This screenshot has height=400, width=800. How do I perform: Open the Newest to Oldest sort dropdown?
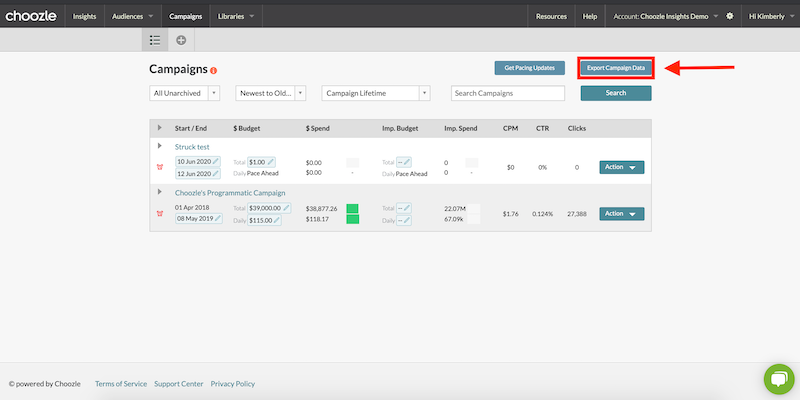(270, 93)
